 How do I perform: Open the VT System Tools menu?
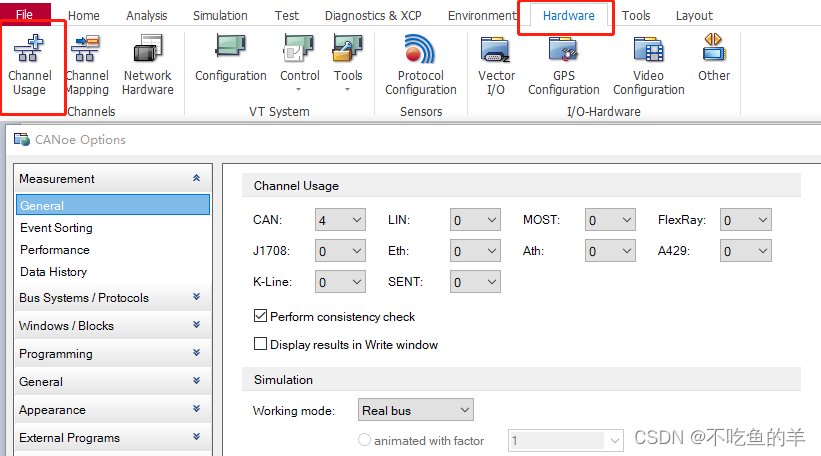pos(348,63)
